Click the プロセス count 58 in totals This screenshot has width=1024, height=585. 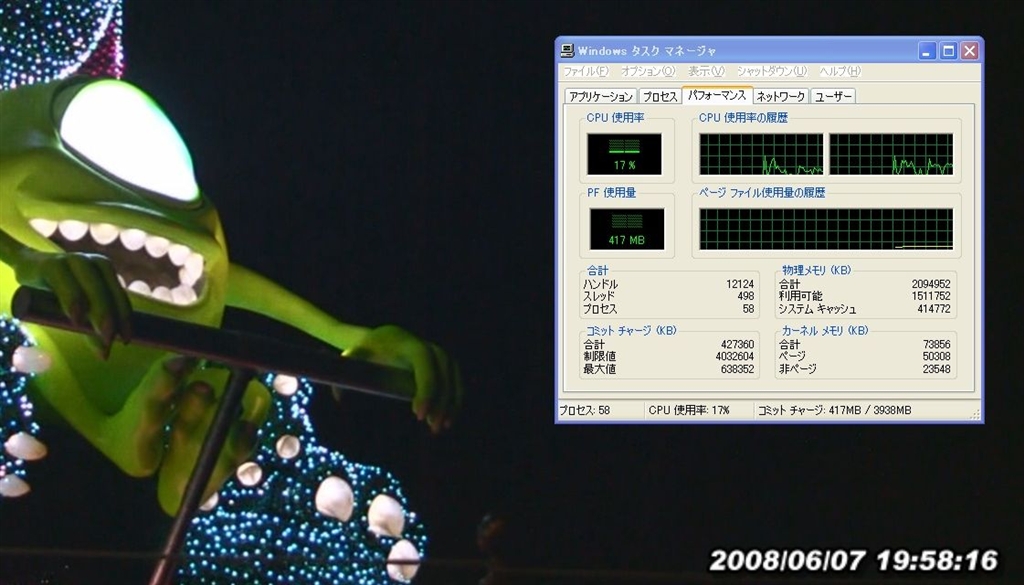pos(748,309)
